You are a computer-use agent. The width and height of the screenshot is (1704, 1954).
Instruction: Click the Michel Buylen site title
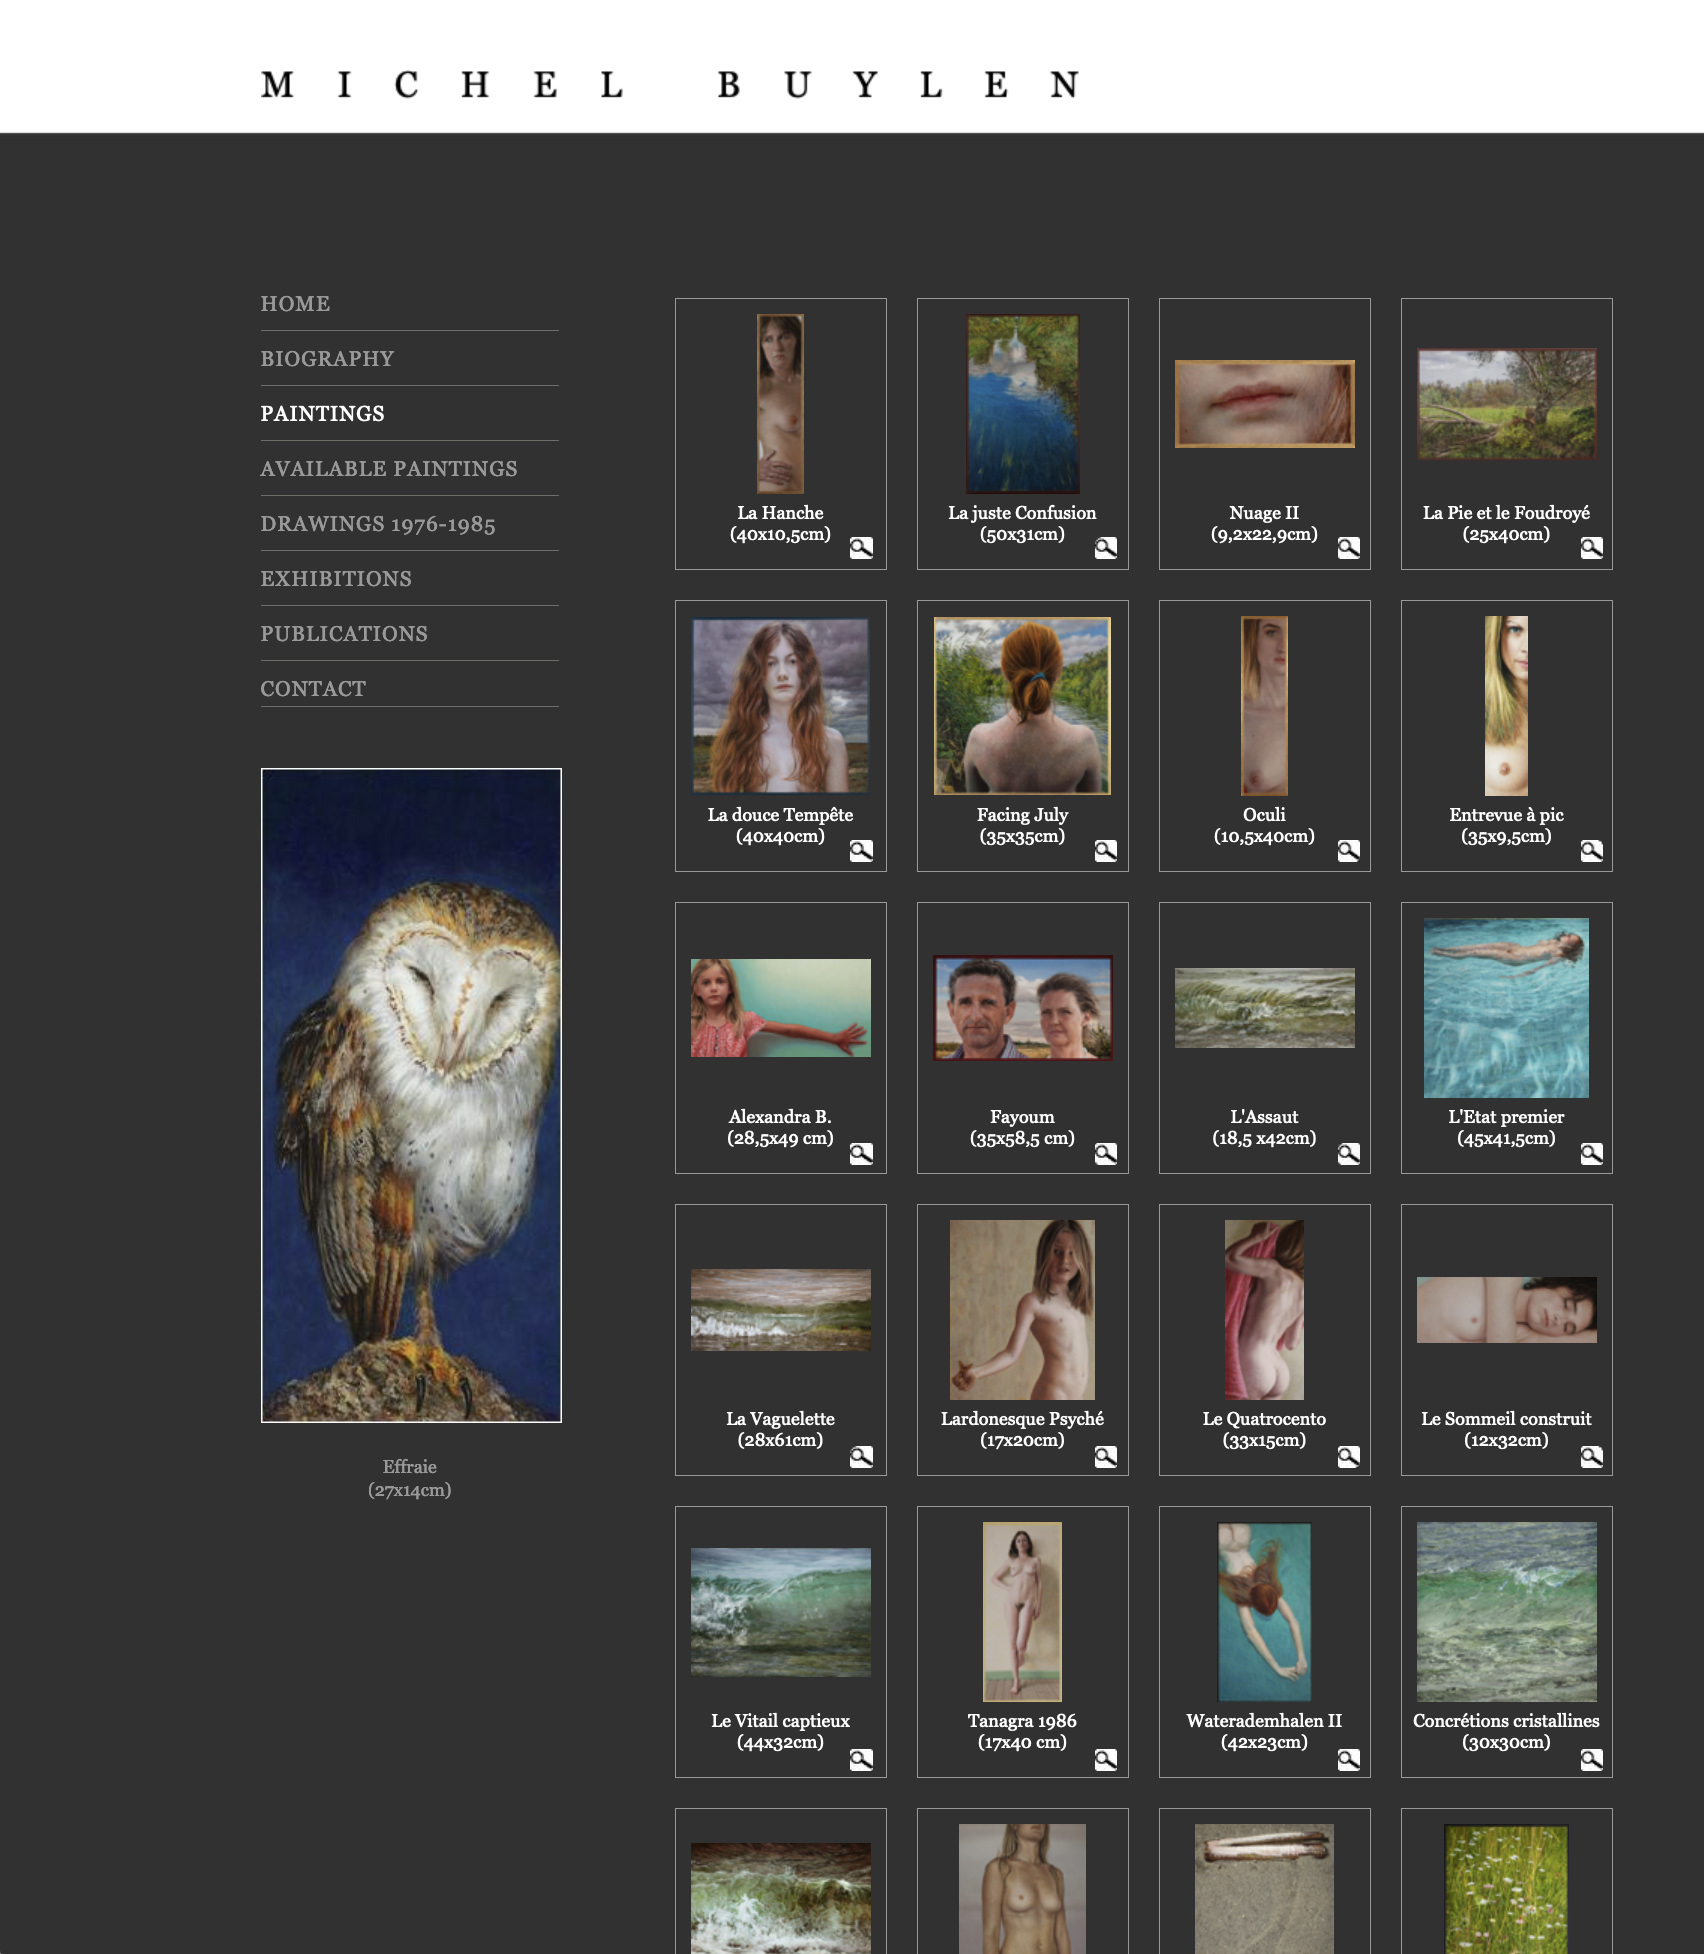670,85
